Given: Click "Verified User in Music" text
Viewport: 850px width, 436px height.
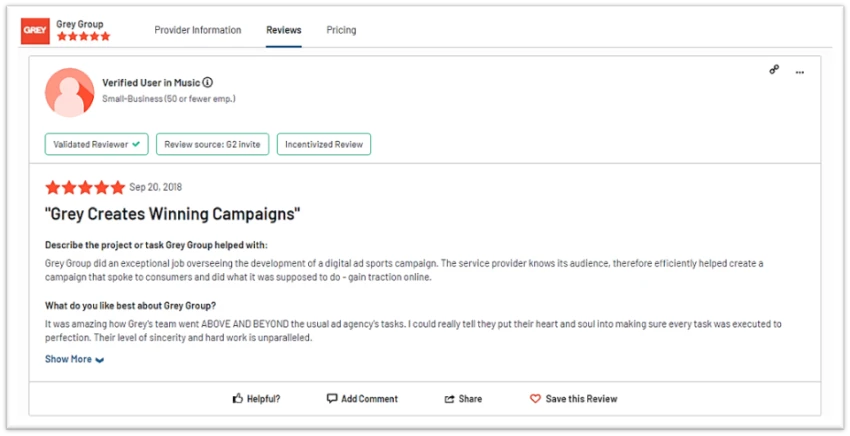Looking at the screenshot, I should 151,82.
